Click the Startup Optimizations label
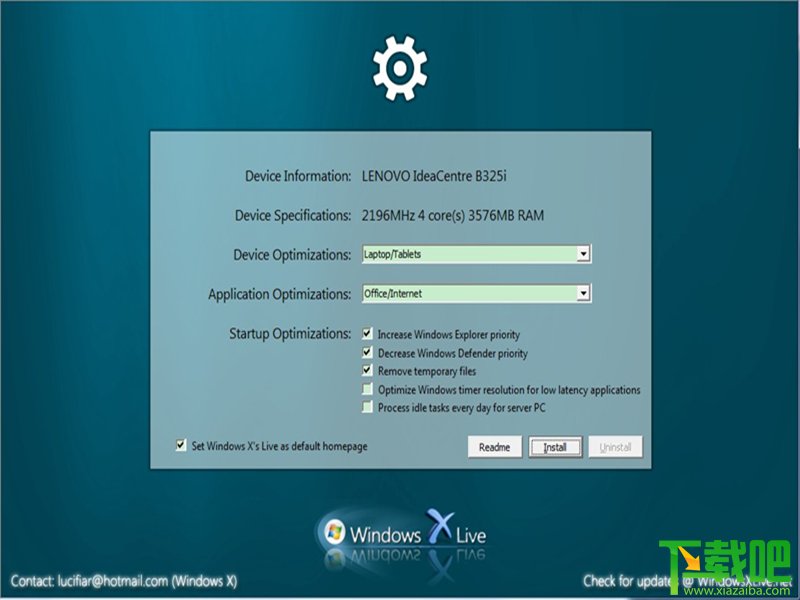Screen dimensions: 800x600 click(290, 334)
